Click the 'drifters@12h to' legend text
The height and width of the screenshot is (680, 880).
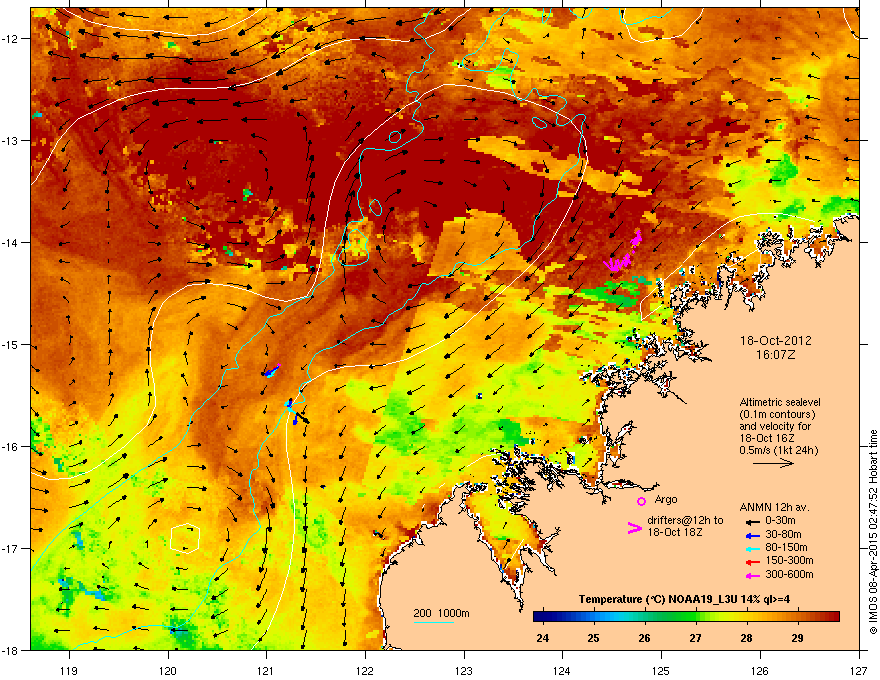(685, 520)
